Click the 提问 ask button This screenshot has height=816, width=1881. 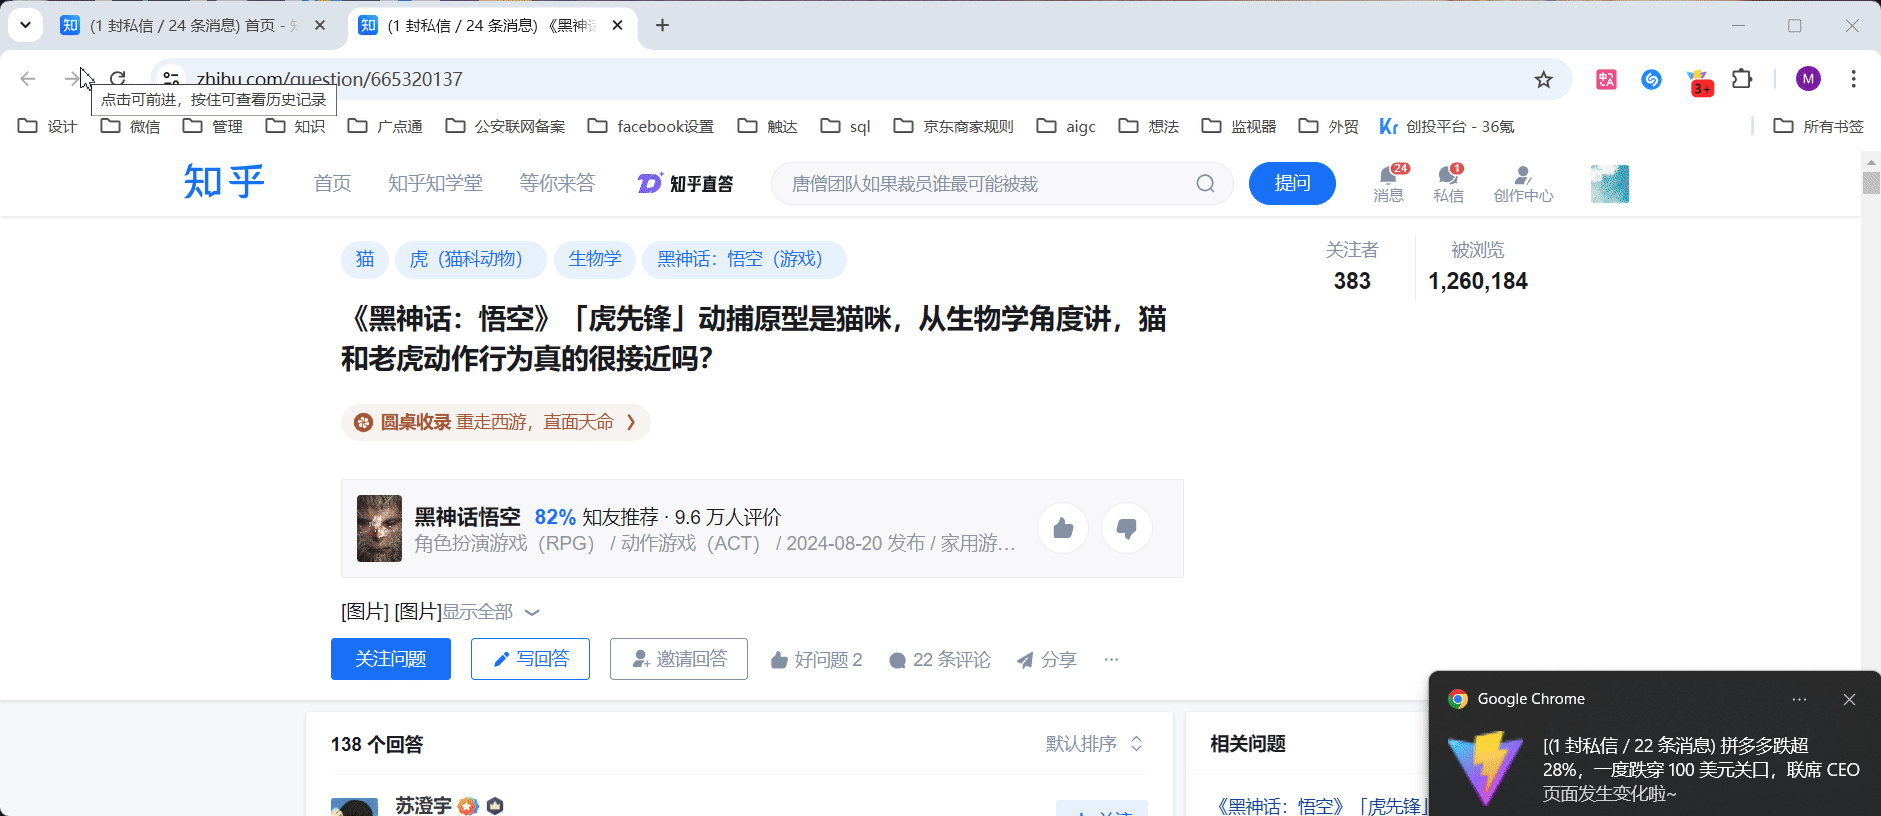1292,183
